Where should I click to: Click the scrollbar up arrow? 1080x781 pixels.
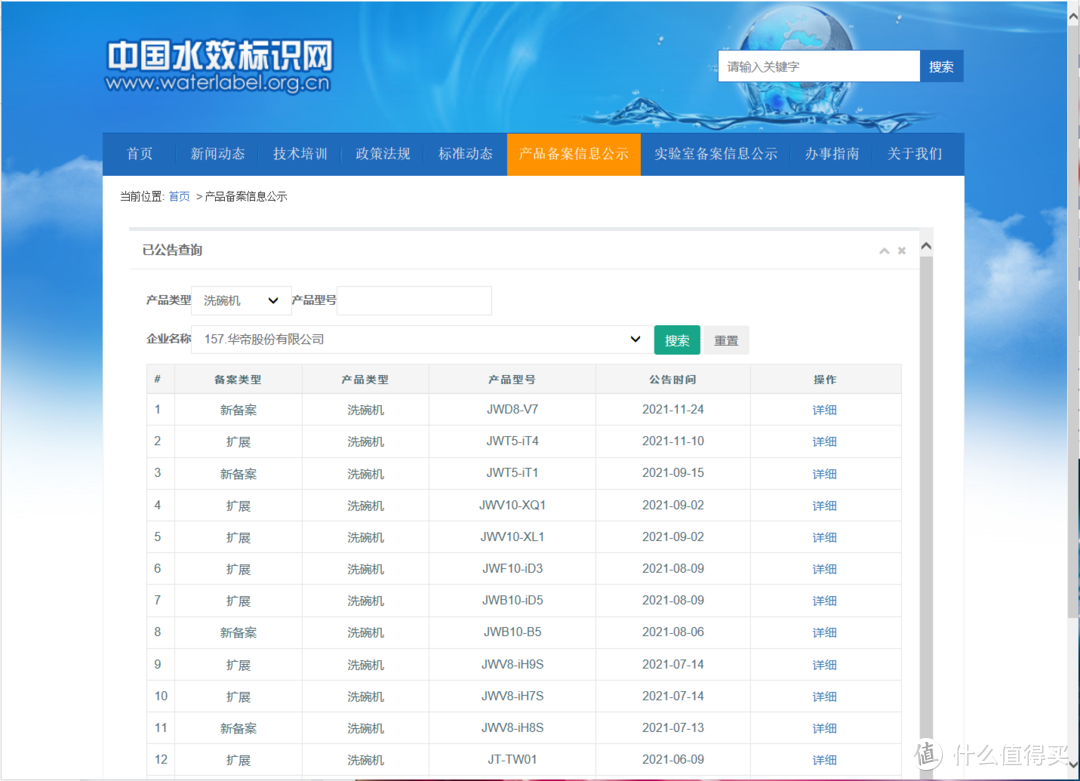click(x=926, y=246)
